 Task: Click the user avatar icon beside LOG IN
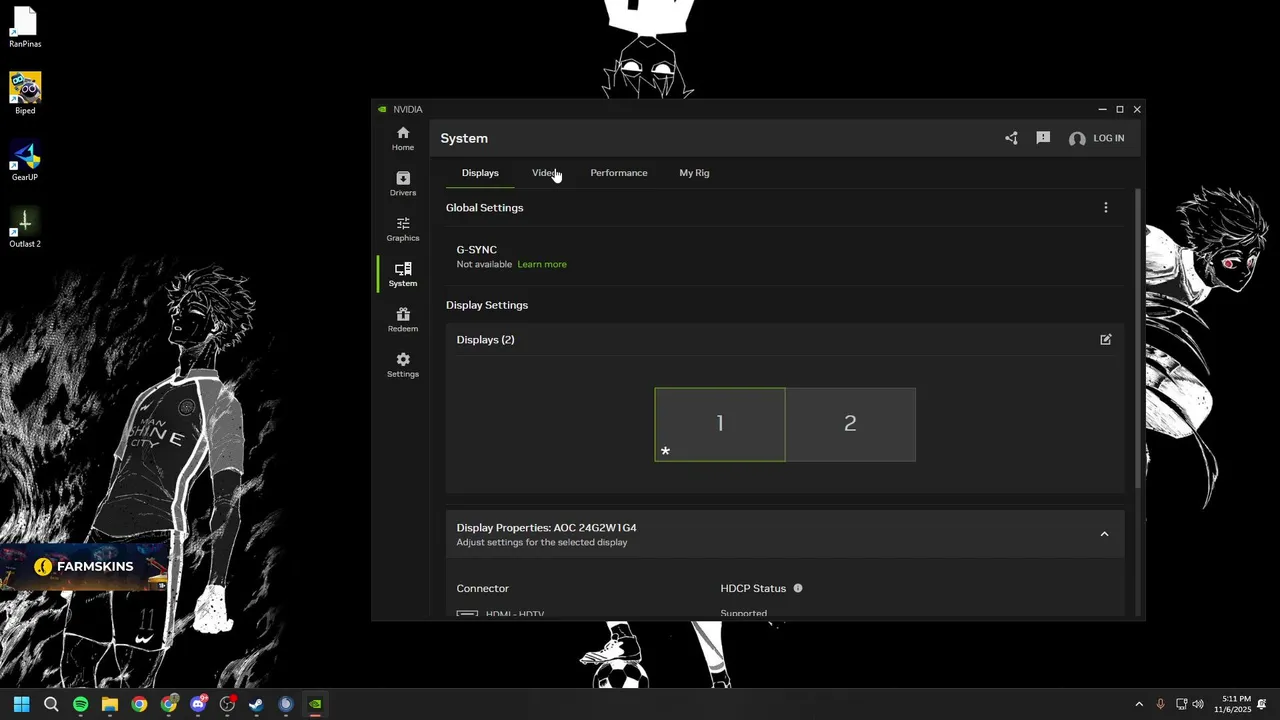click(1077, 139)
